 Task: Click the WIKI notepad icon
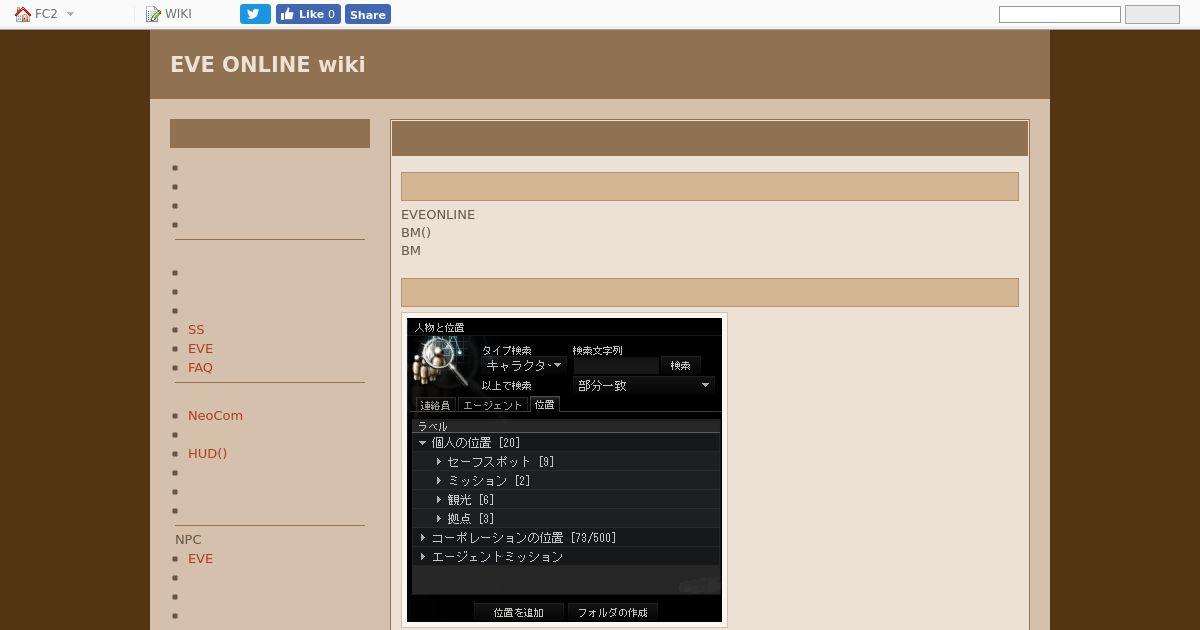coord(153,14)
